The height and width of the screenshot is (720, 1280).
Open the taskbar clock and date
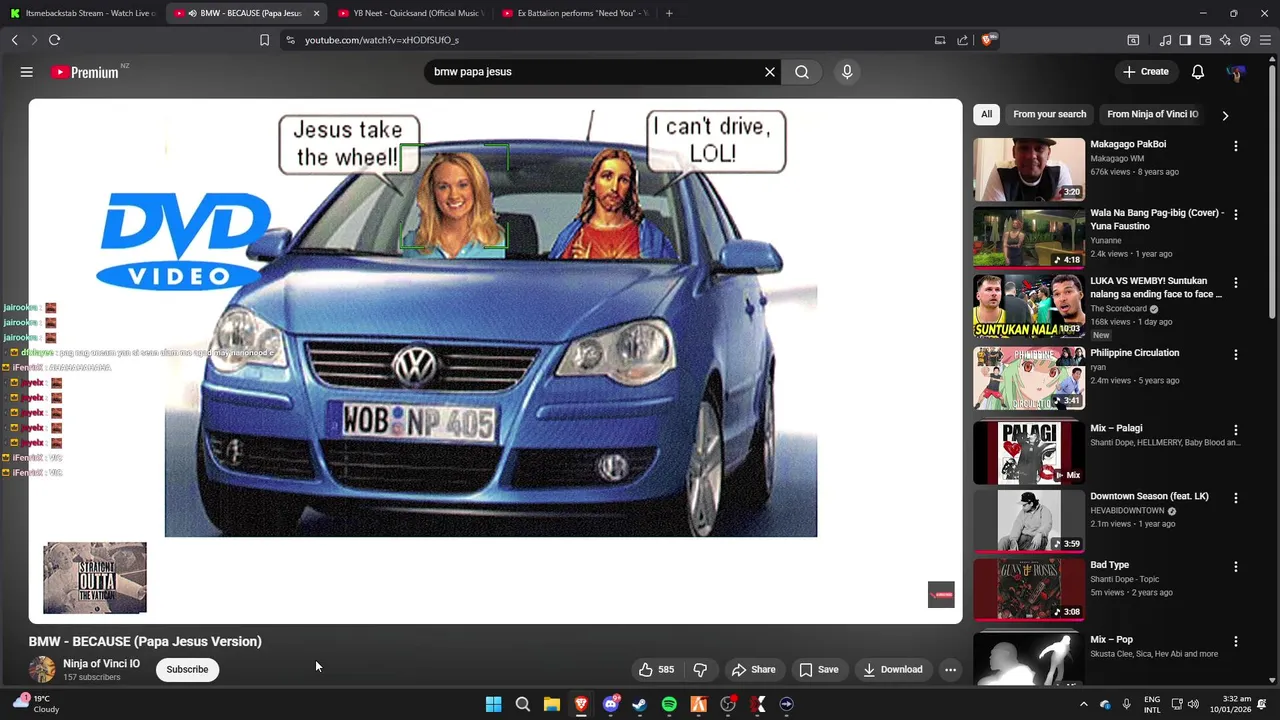[x=1229, y=704]
